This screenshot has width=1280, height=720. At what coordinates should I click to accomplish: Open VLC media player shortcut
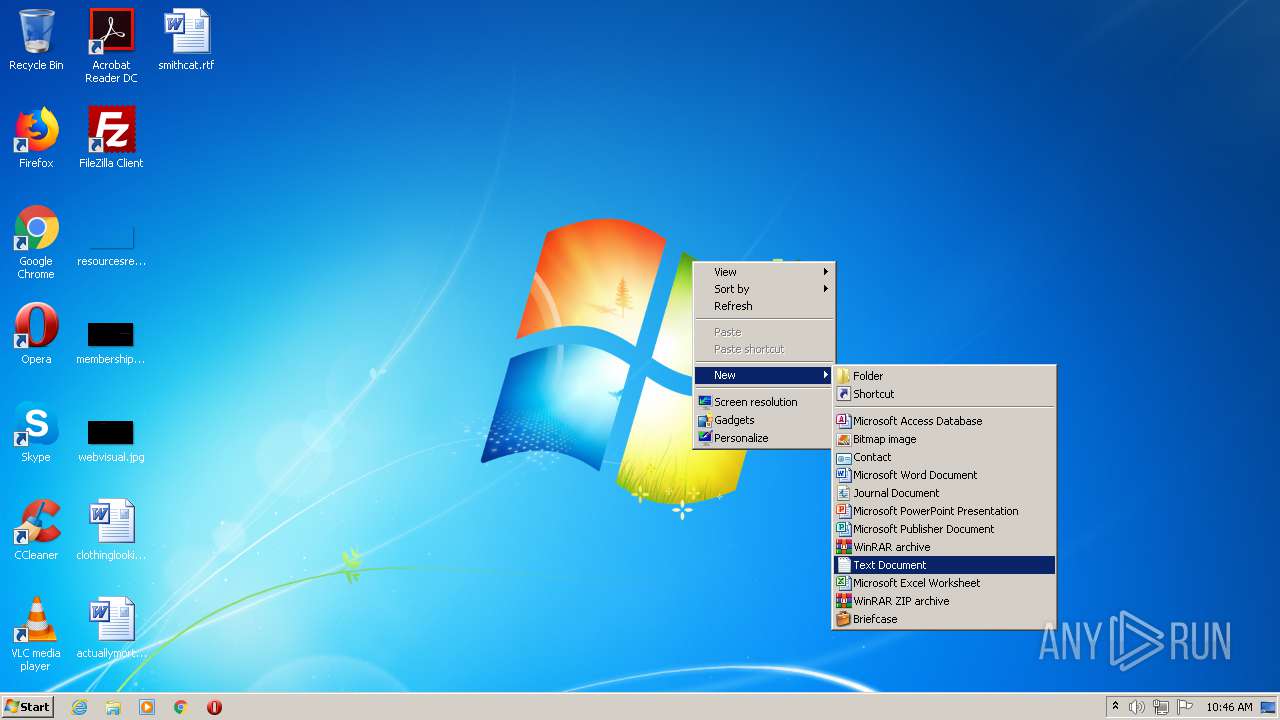point(36,634)
